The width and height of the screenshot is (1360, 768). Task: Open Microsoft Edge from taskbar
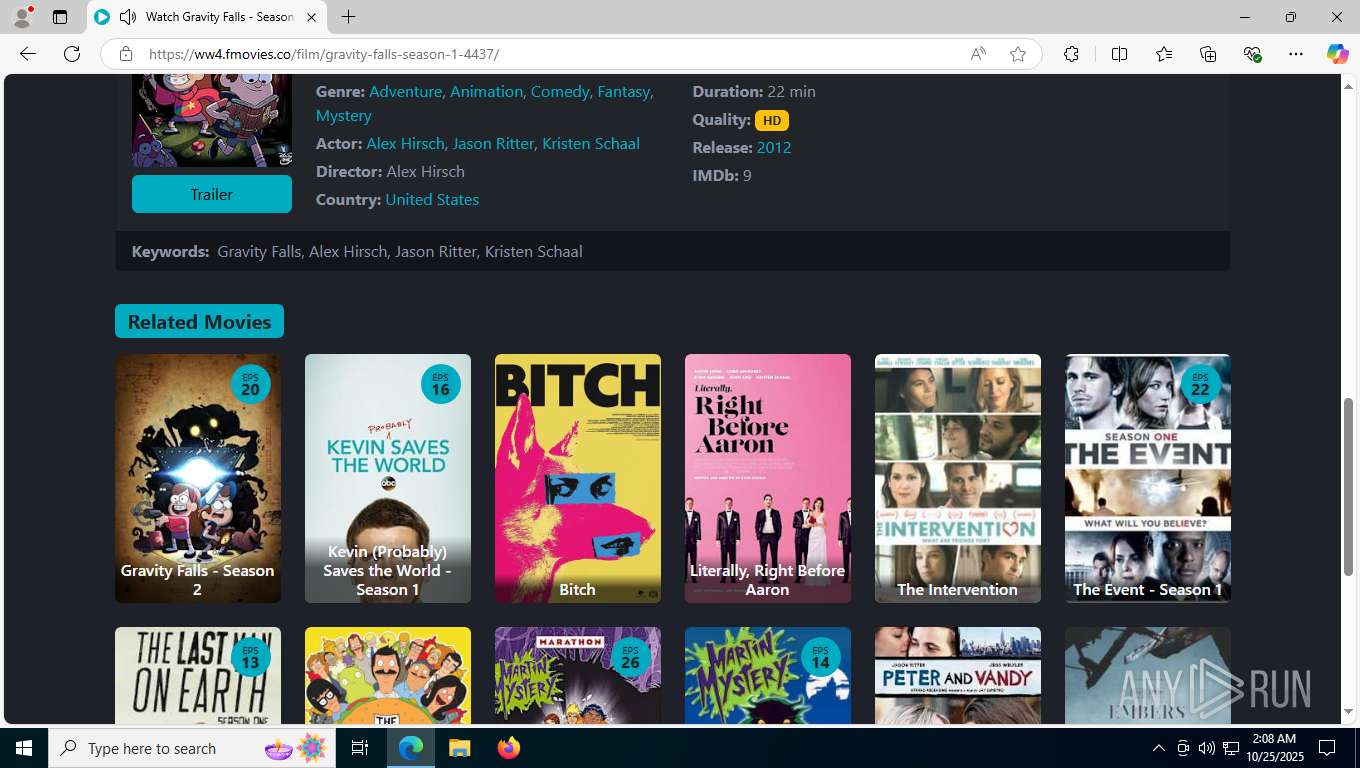click(x=410, y=748)
